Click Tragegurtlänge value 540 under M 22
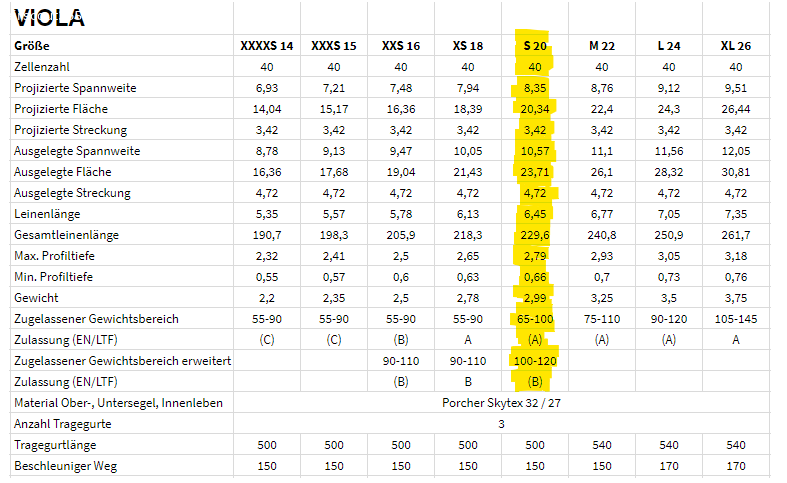Image resolution: width=787 pixels, height=483 pixels. 602,445
